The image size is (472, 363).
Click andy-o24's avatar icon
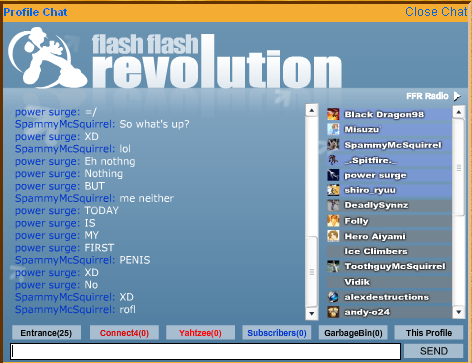pyautogui.click(x=333, y=312)
